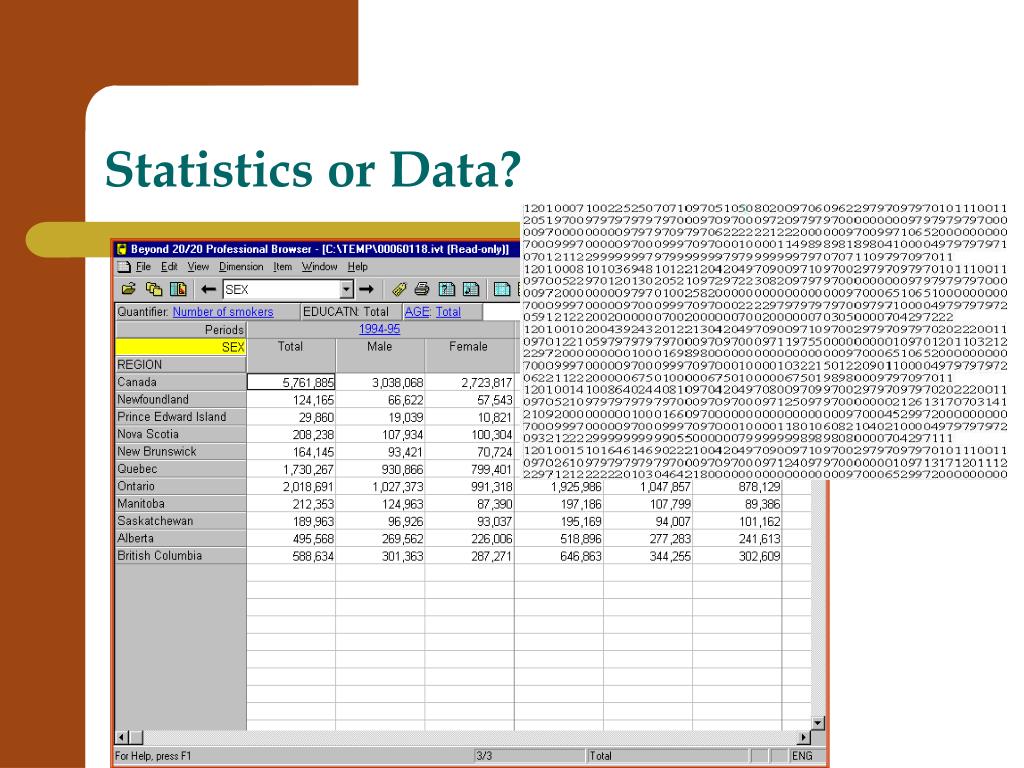Click the ENG status bar indicator
The width and height of the screenshot is (1024, 768).
[x=801, y=756]
